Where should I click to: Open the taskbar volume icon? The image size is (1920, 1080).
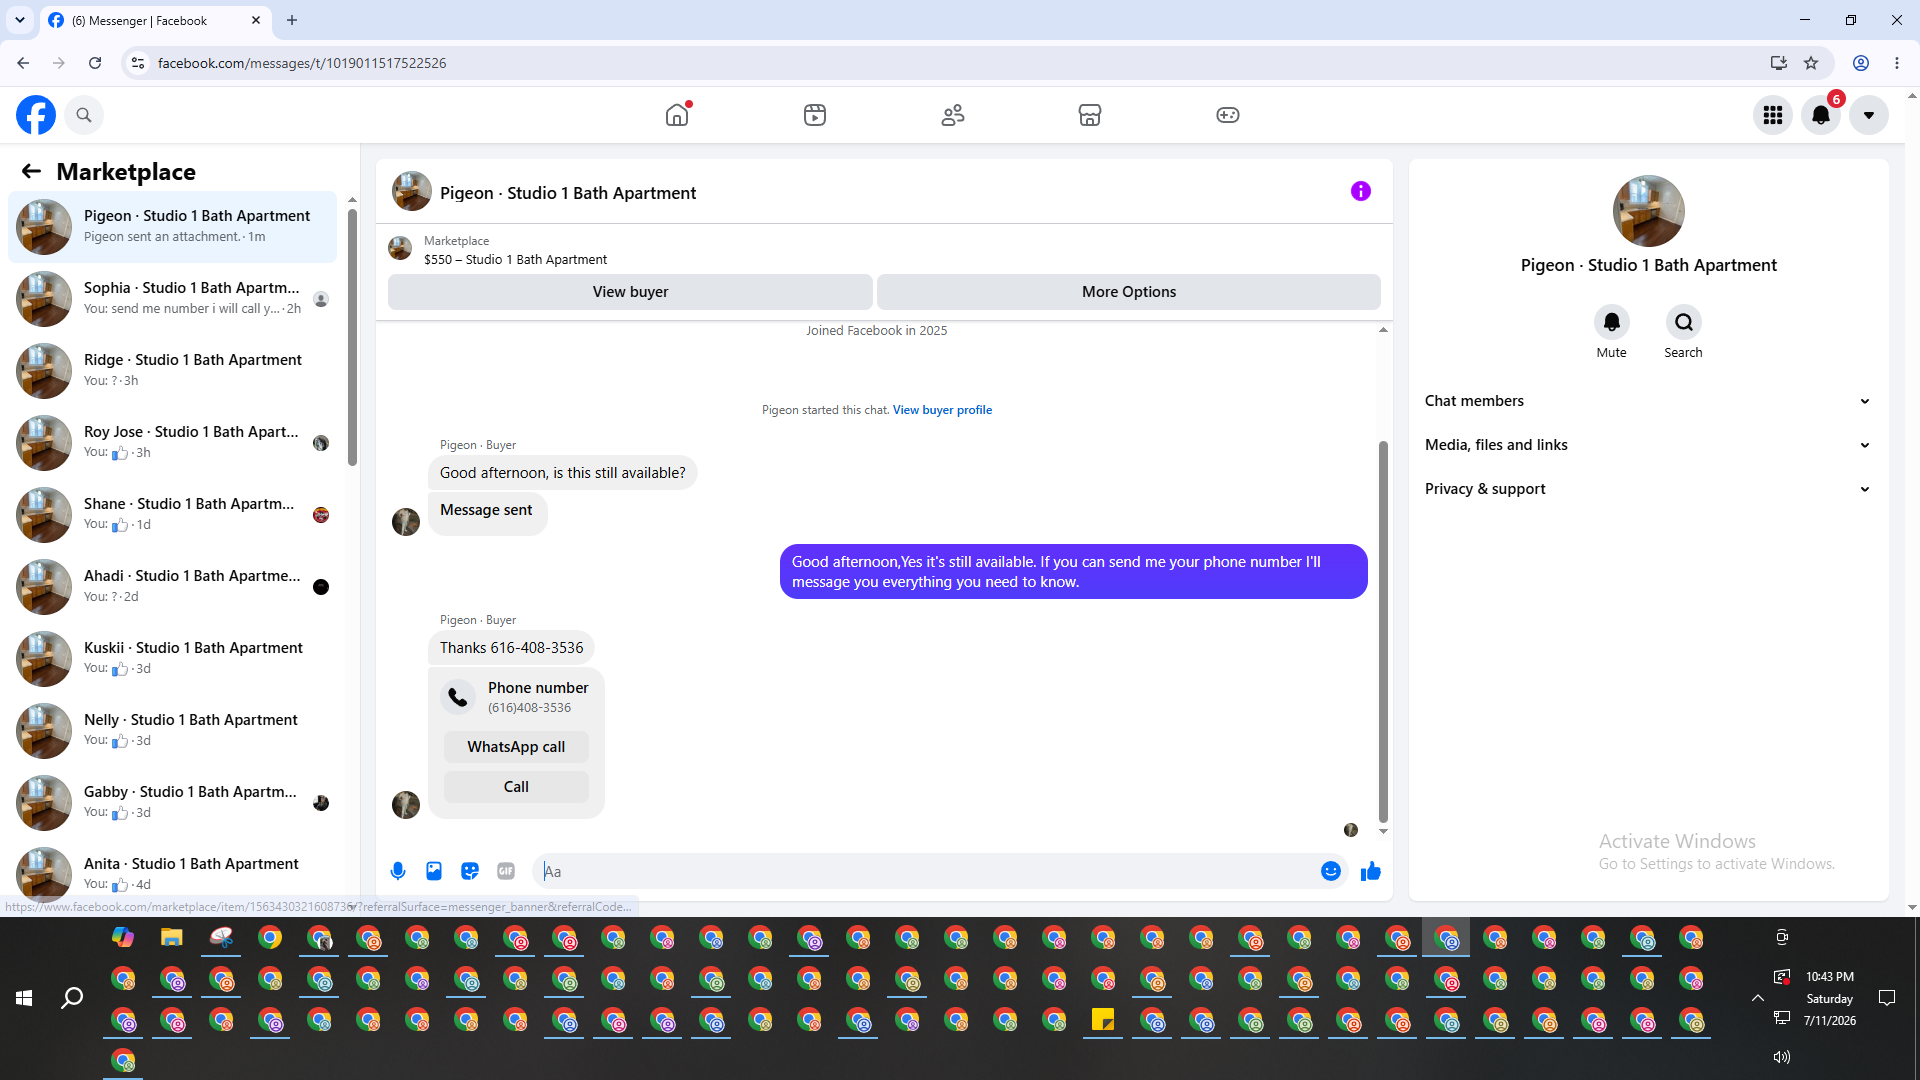tap(1782, 1057)
